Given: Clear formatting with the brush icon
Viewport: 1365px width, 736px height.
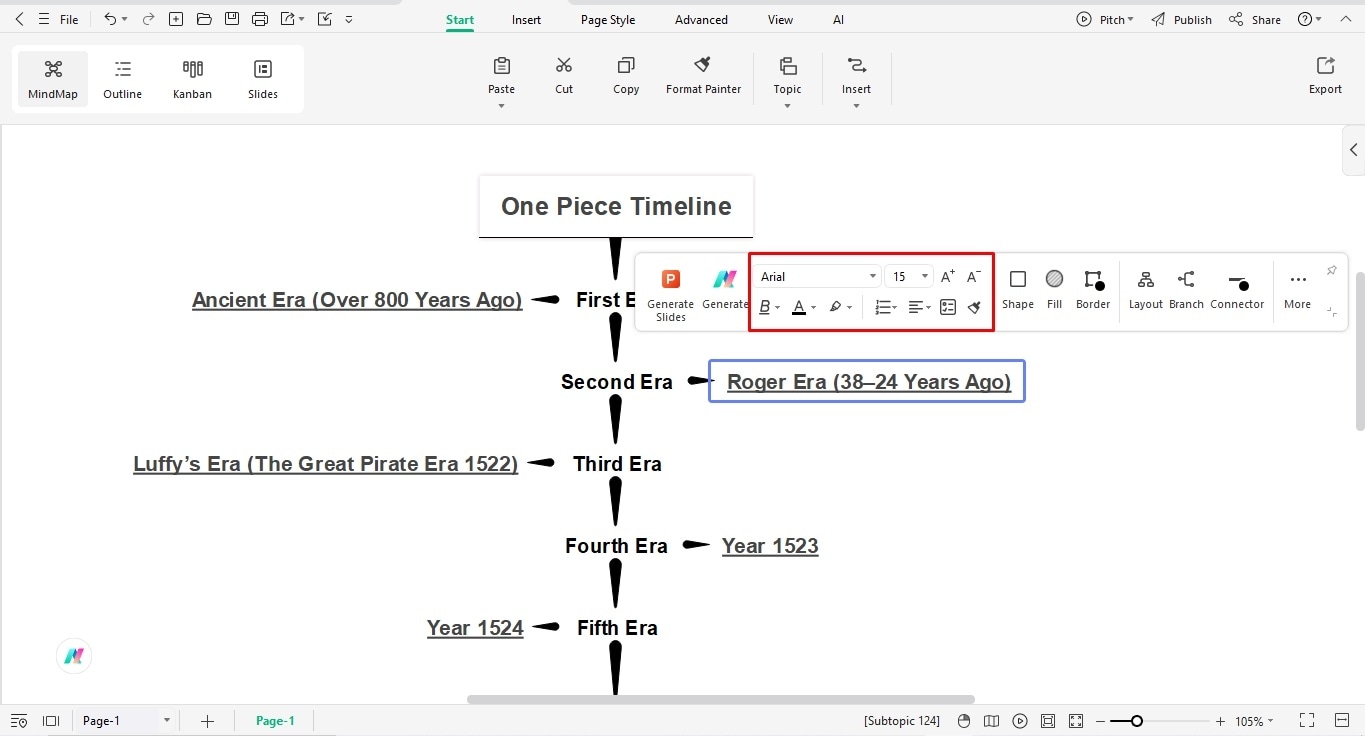Looking at the screenshot, I should pos(974,307).
